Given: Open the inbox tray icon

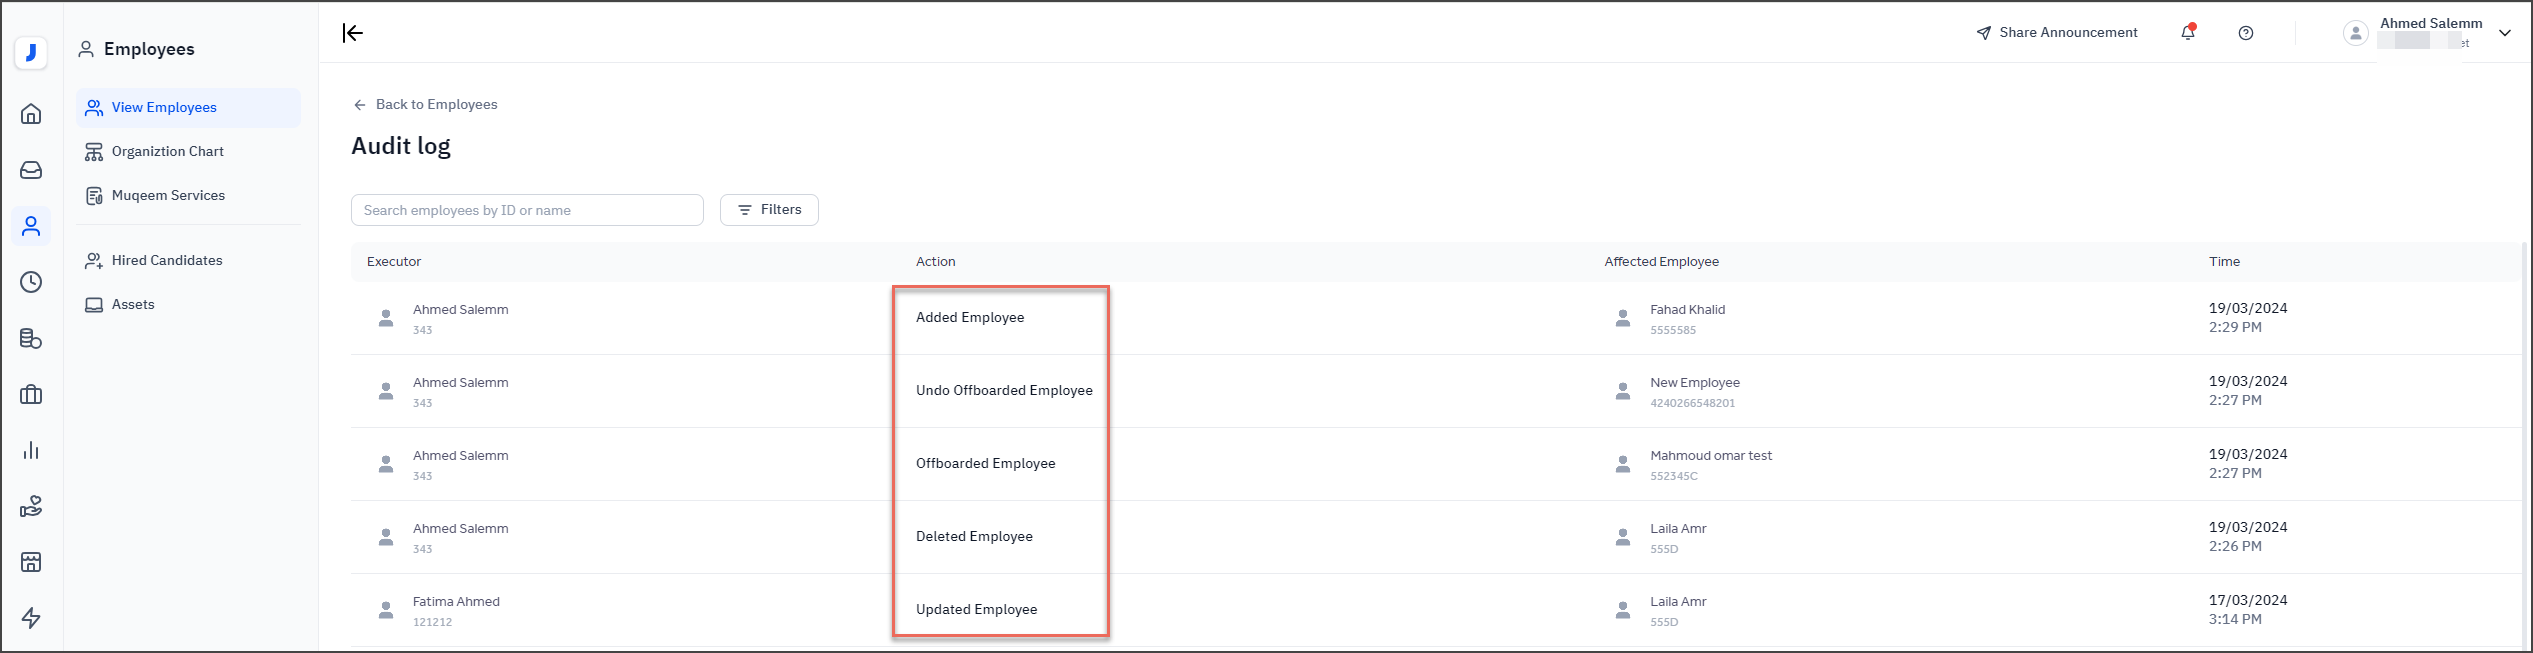Looking at the screenshot, I should click(31, 170).
